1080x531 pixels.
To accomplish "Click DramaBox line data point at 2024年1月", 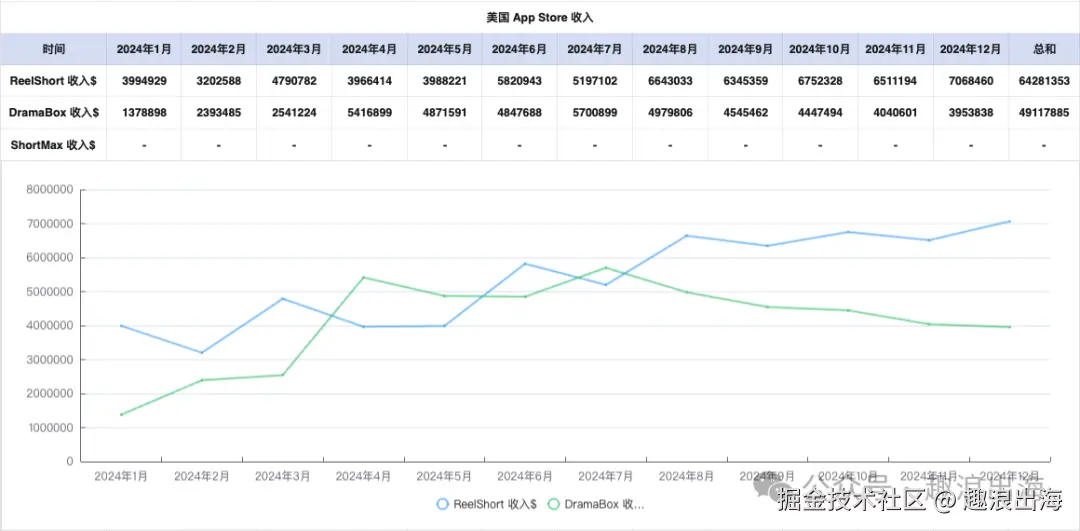I will click(x=121, y=415).
